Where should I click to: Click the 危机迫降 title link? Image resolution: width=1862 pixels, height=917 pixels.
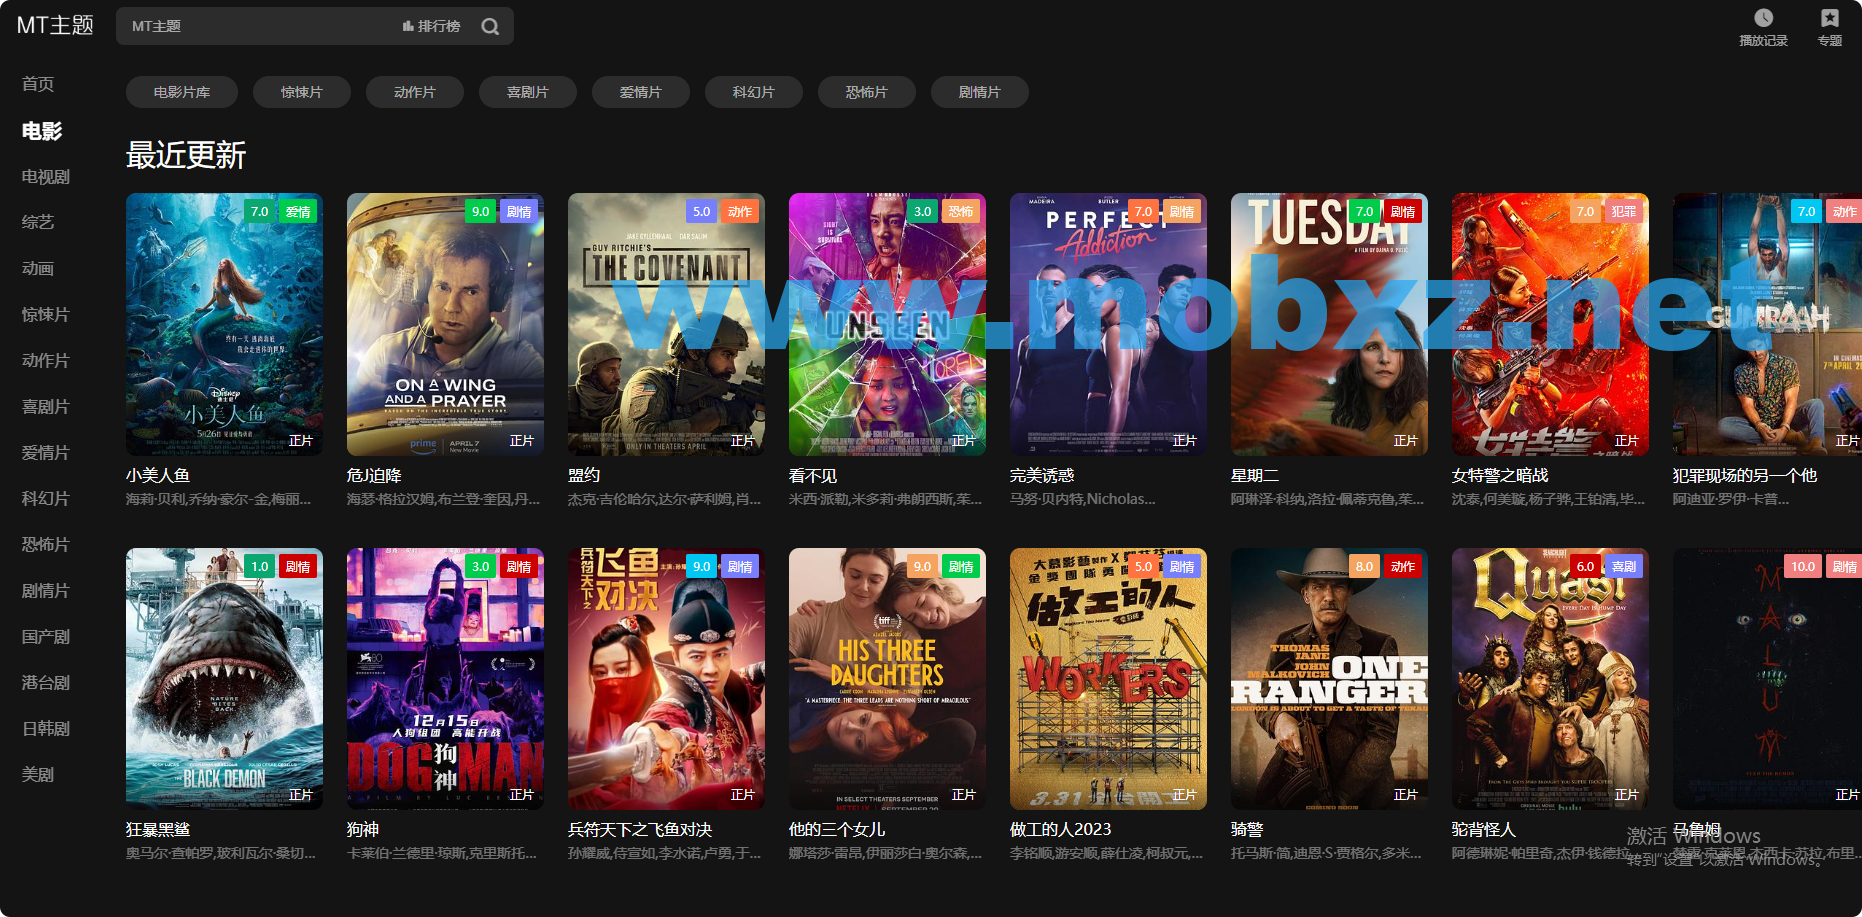[374, 476]
